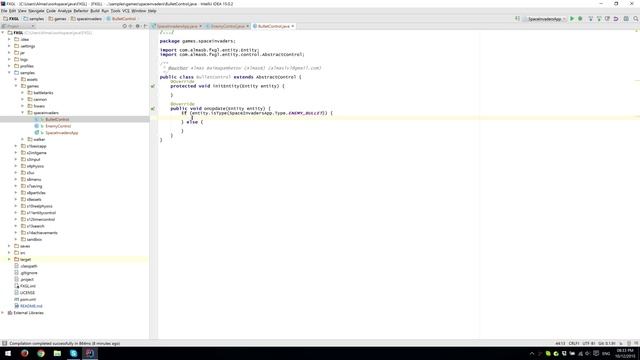Click taskbar clock showing date and time
Viewport: 640px width, 360px height.
[625, 353]
